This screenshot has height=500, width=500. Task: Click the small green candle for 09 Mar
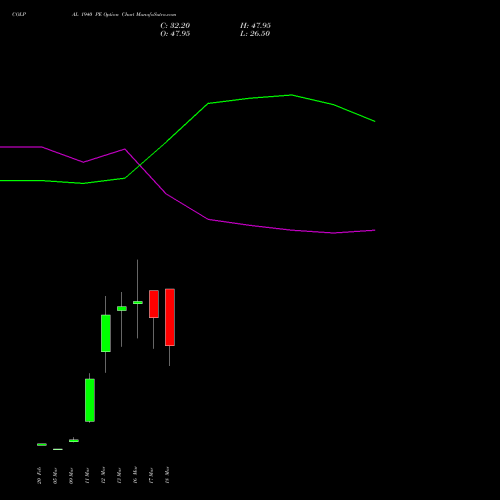[x=74, y=441]
